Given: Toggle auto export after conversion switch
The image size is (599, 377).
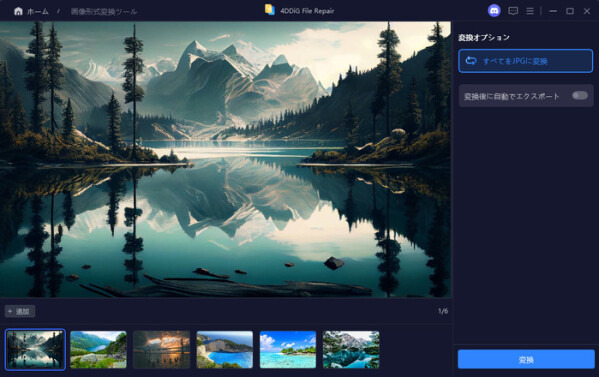Looking at the screenshot, I should point(580,95).
